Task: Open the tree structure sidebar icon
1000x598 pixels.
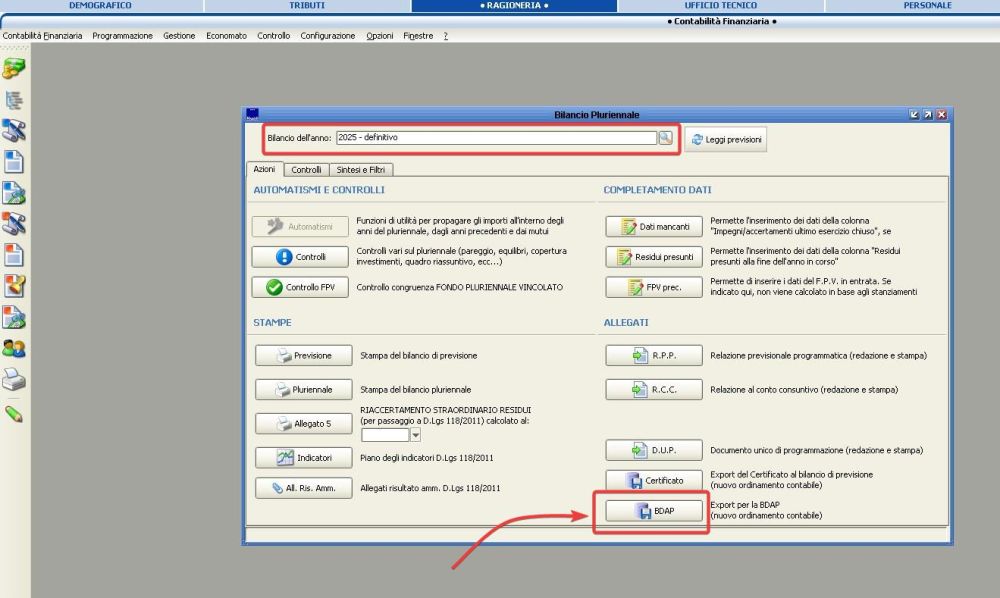Action: pos(14,100)
